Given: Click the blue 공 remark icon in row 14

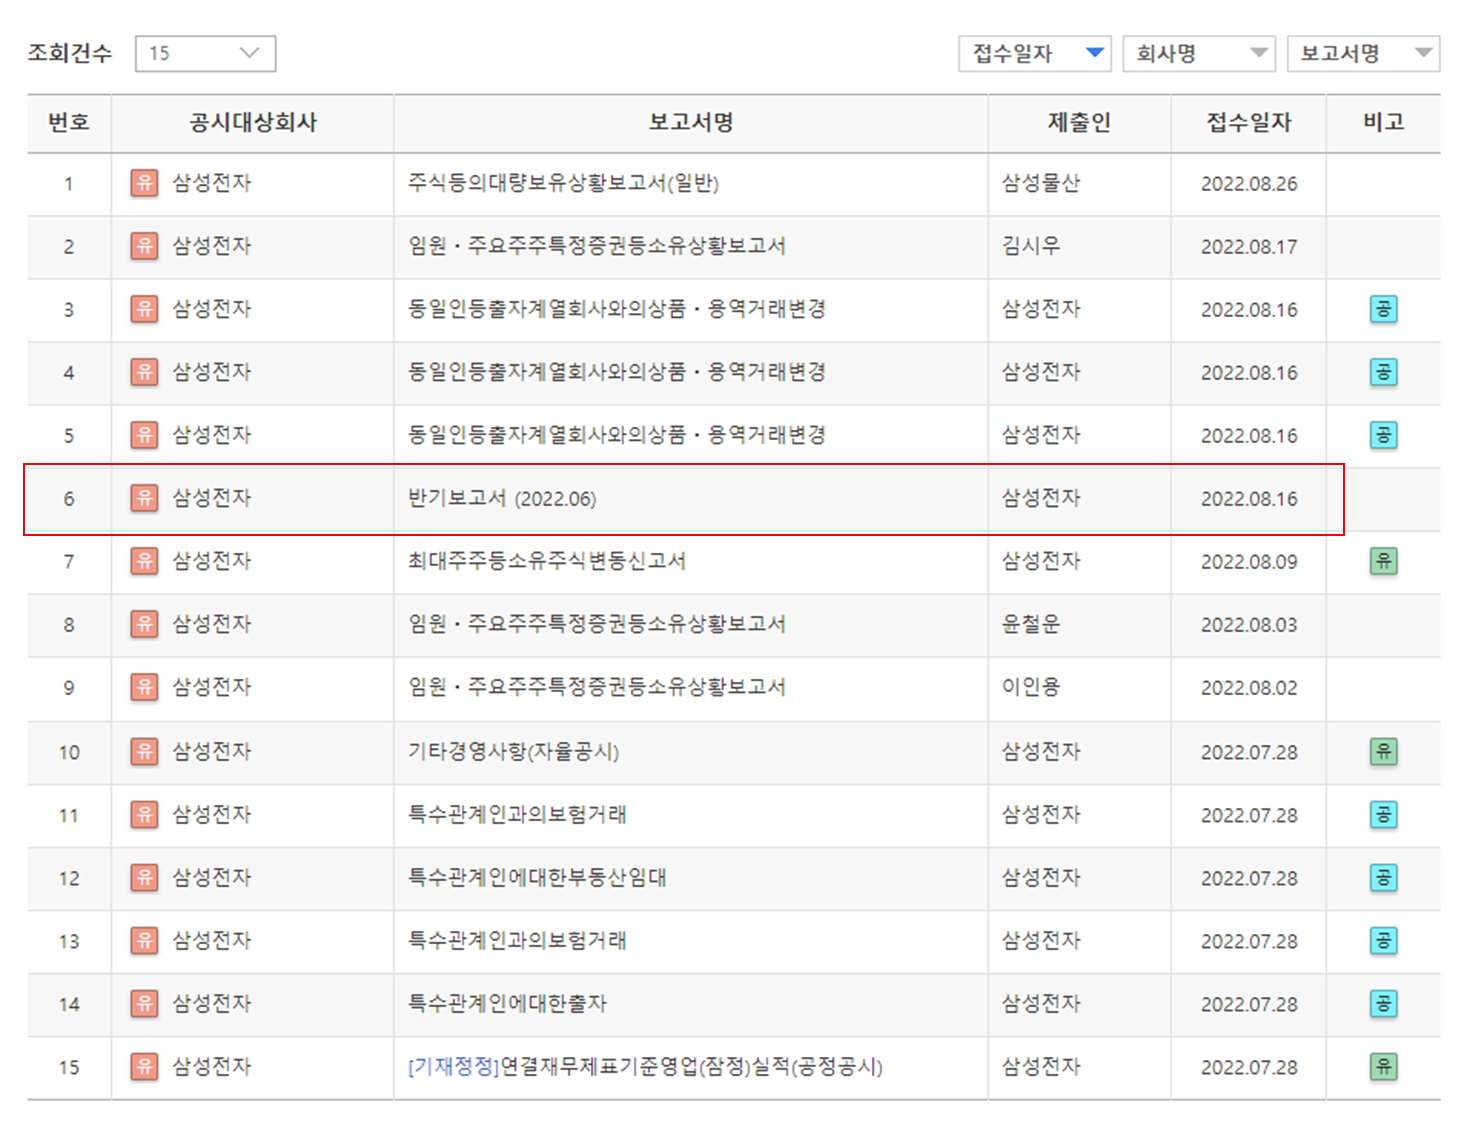Looking at the screenshot, I should tap(1383, 1004).
